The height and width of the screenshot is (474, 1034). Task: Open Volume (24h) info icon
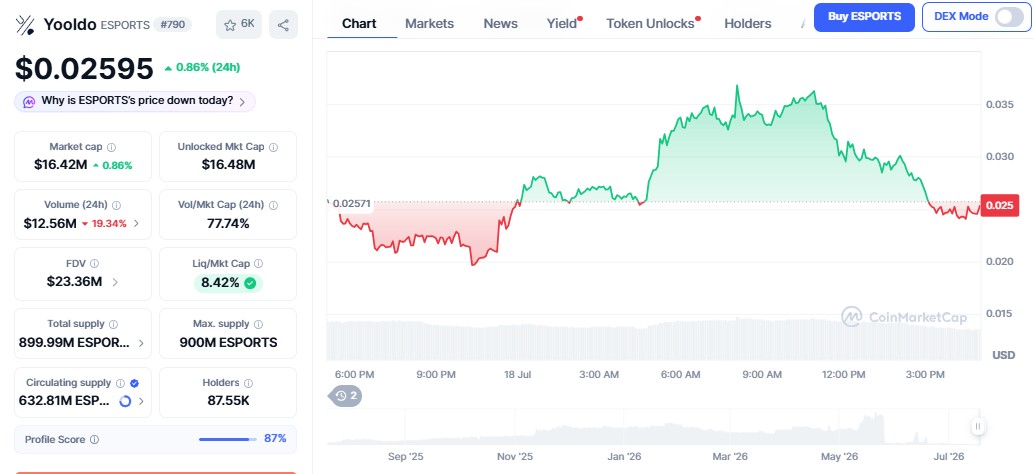[117, 206]
